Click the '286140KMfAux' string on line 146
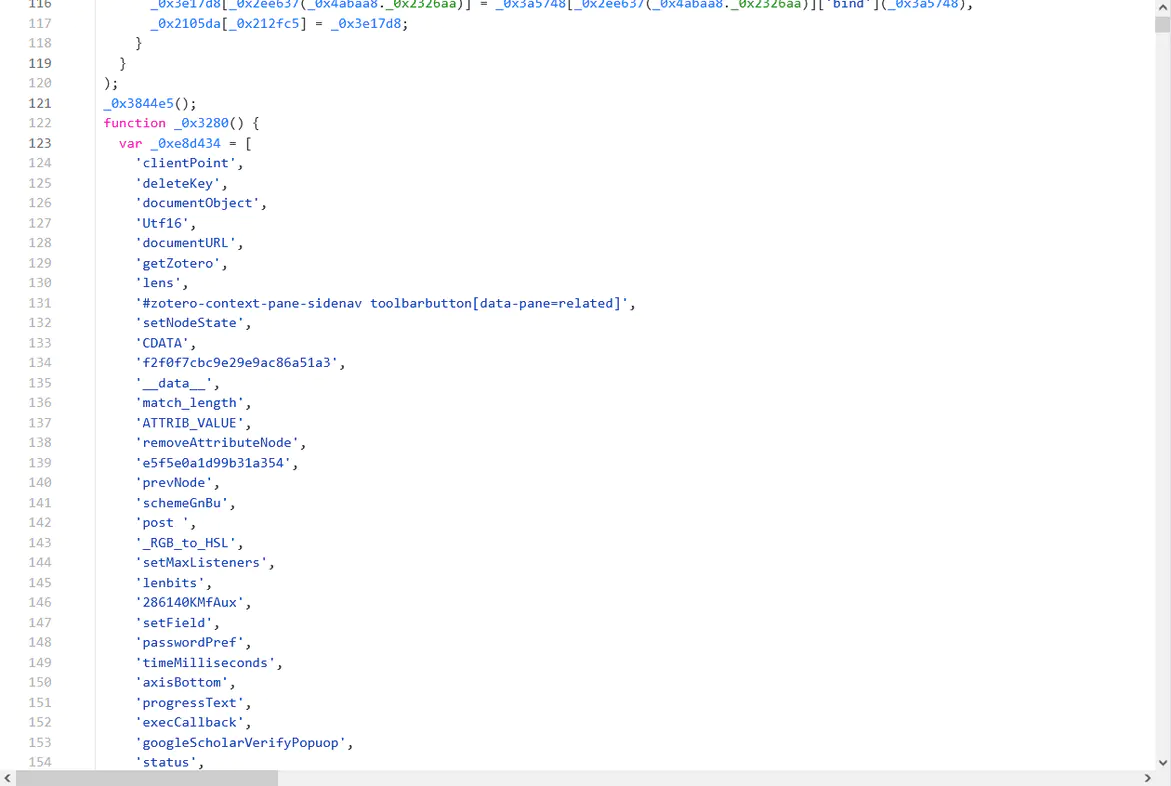The height and width of the screenshot is (786, 1171). (x=193, y=603)
